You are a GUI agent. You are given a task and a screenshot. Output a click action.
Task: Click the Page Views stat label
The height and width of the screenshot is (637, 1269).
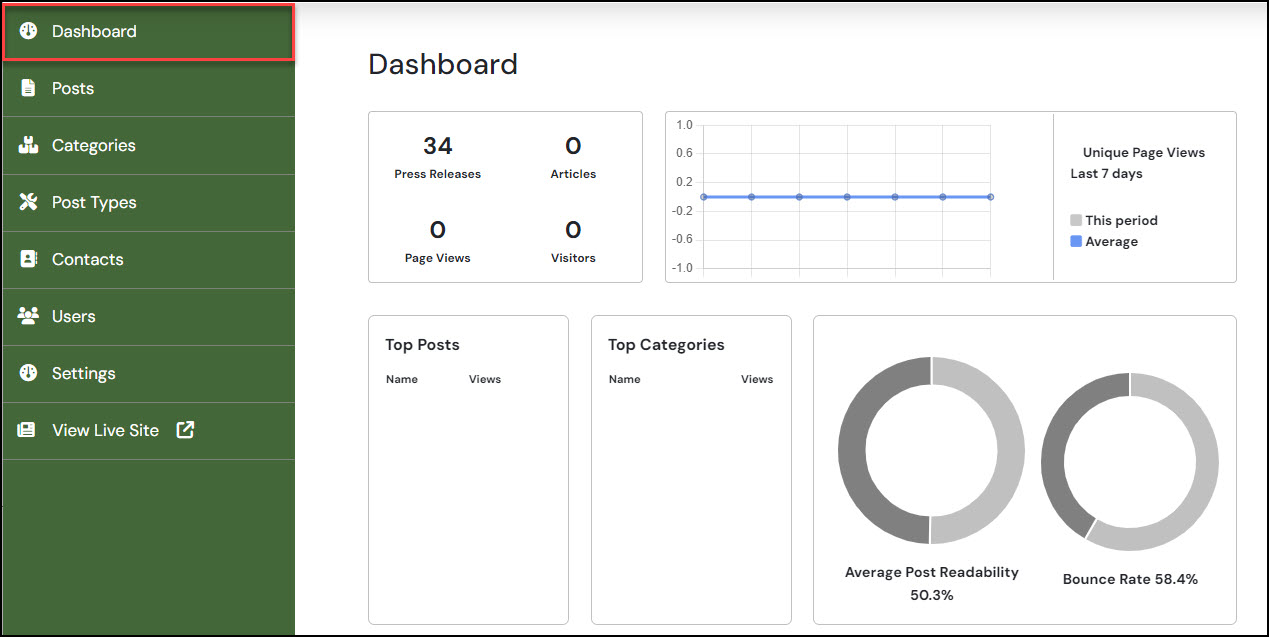pos(437,258)
